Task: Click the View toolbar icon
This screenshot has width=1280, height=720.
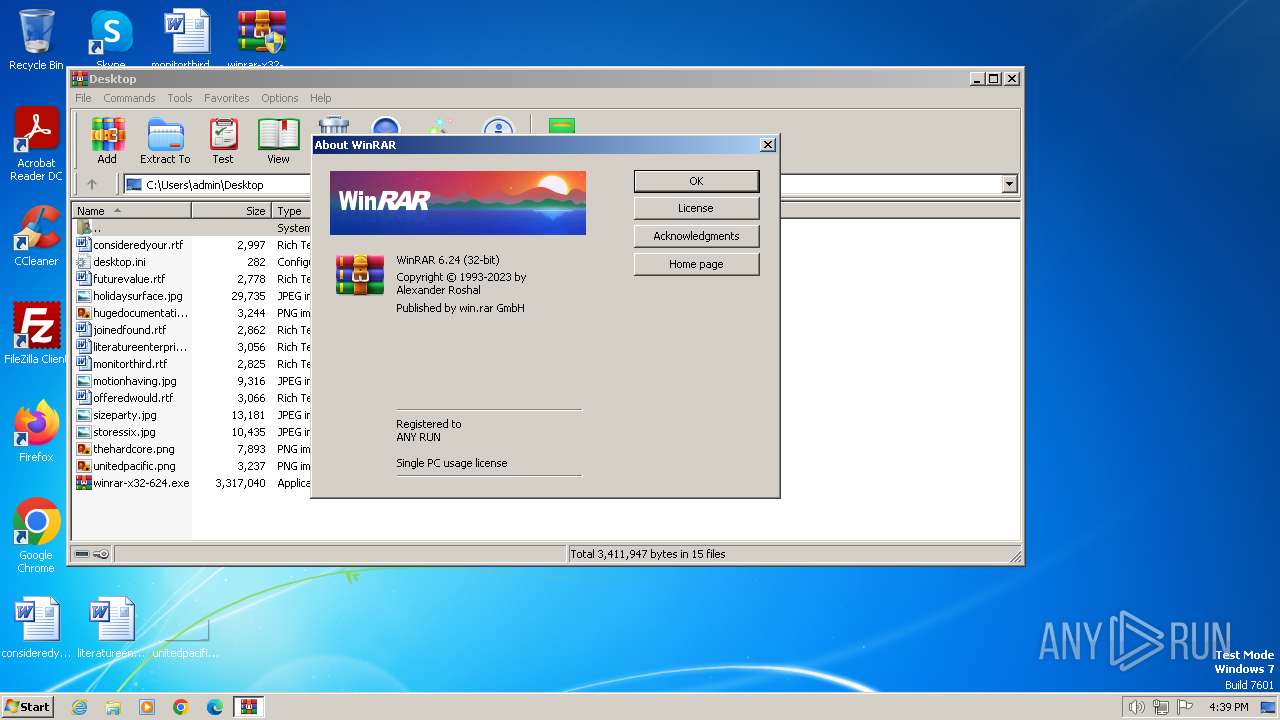Action: 278,141
